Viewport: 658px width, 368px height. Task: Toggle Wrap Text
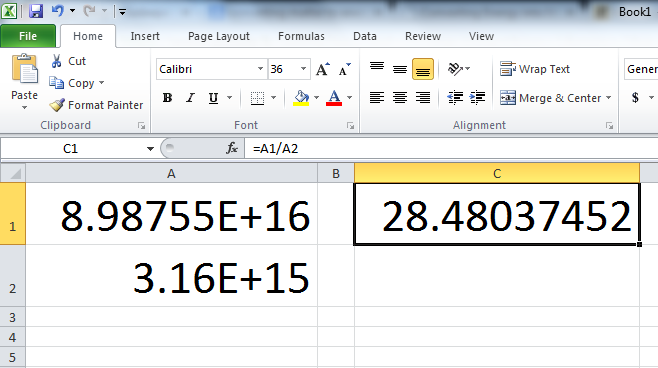[535, 69]
